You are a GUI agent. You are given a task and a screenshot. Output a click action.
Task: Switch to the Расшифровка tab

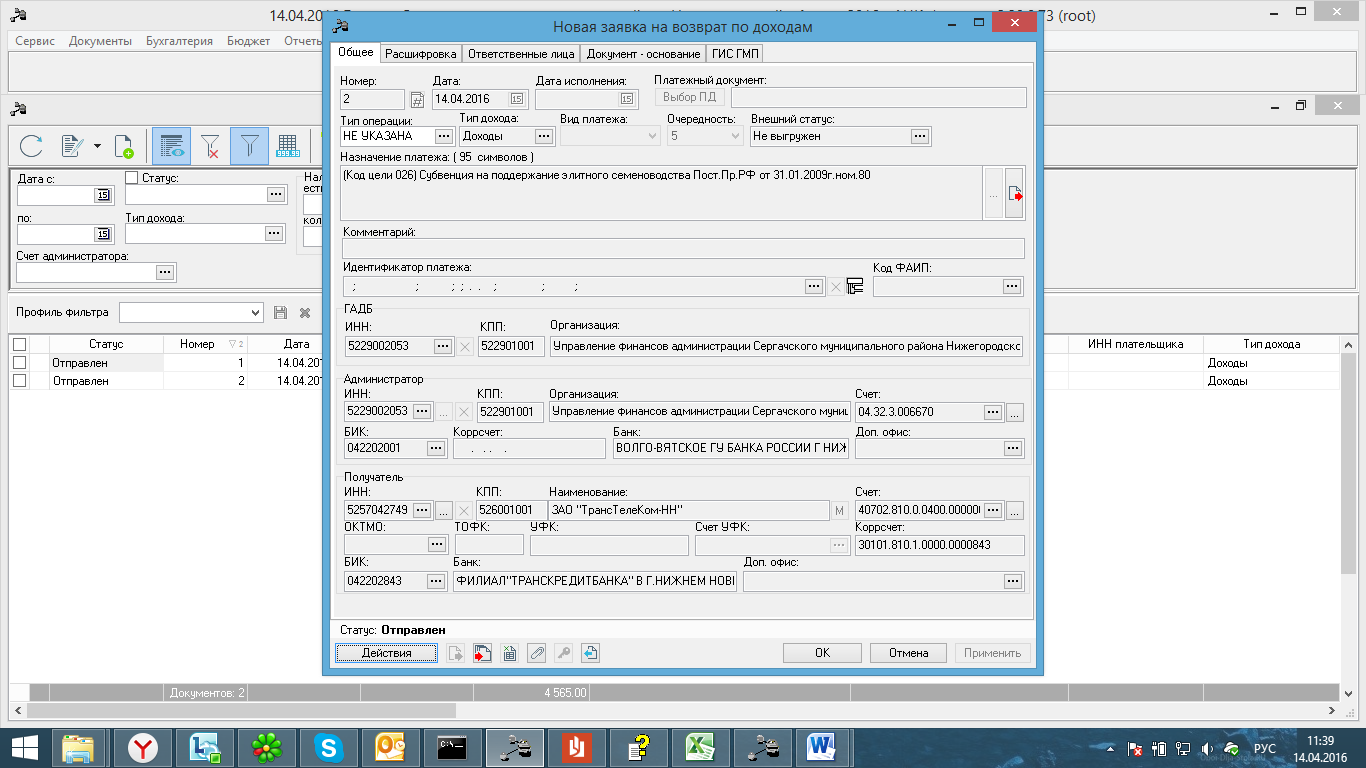tap(421, 54)
